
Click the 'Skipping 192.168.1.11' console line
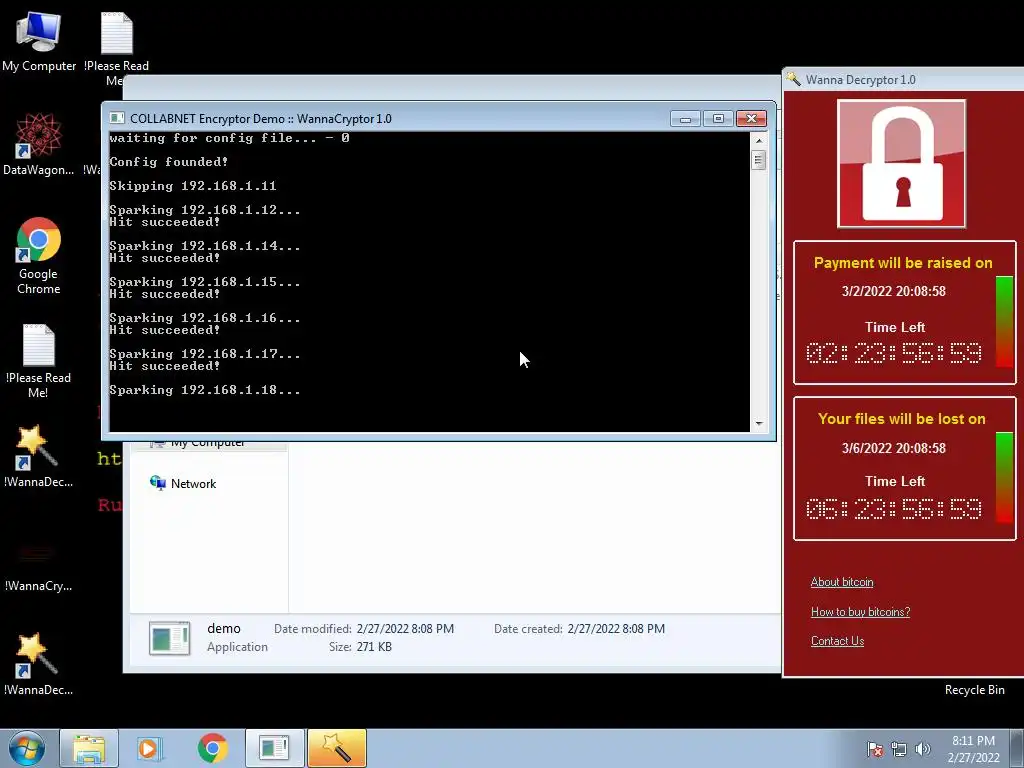click(193, 186)
